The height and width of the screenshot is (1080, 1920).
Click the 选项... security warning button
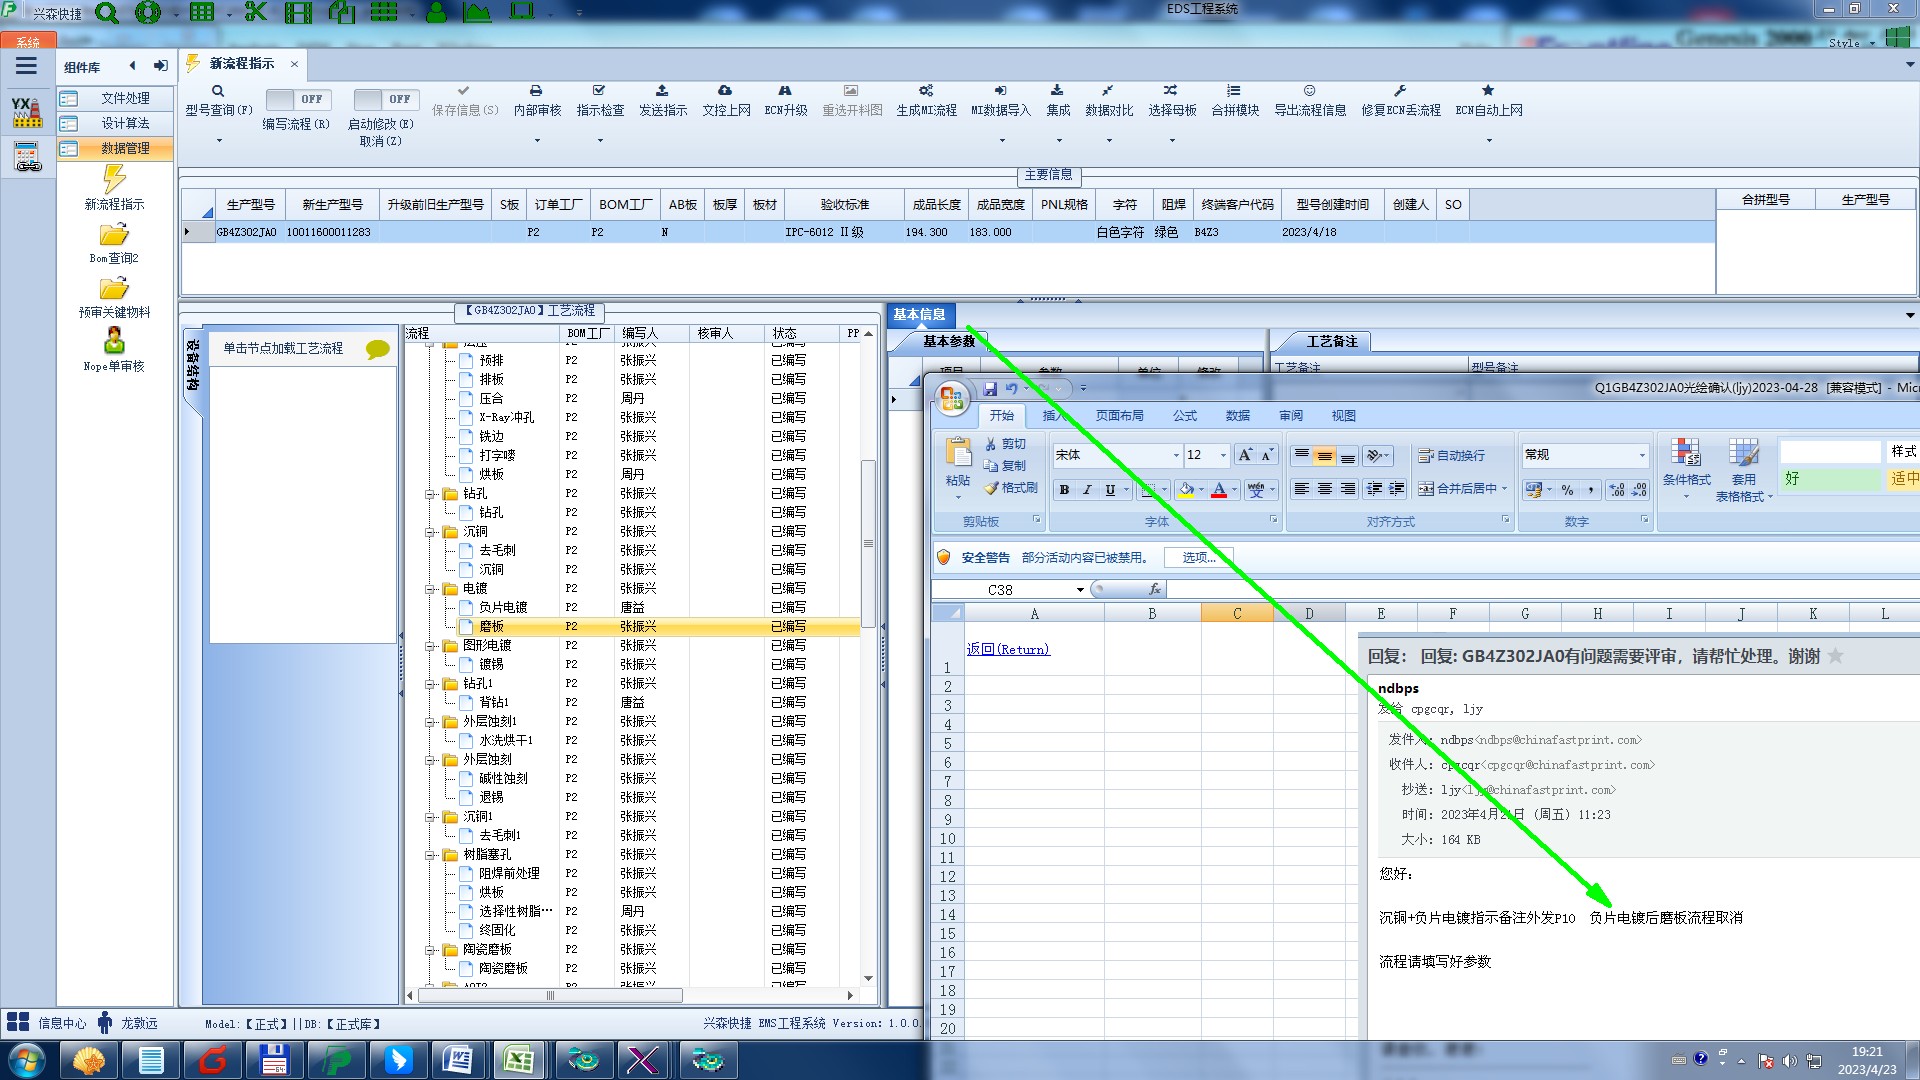(x=1198, y=558)
